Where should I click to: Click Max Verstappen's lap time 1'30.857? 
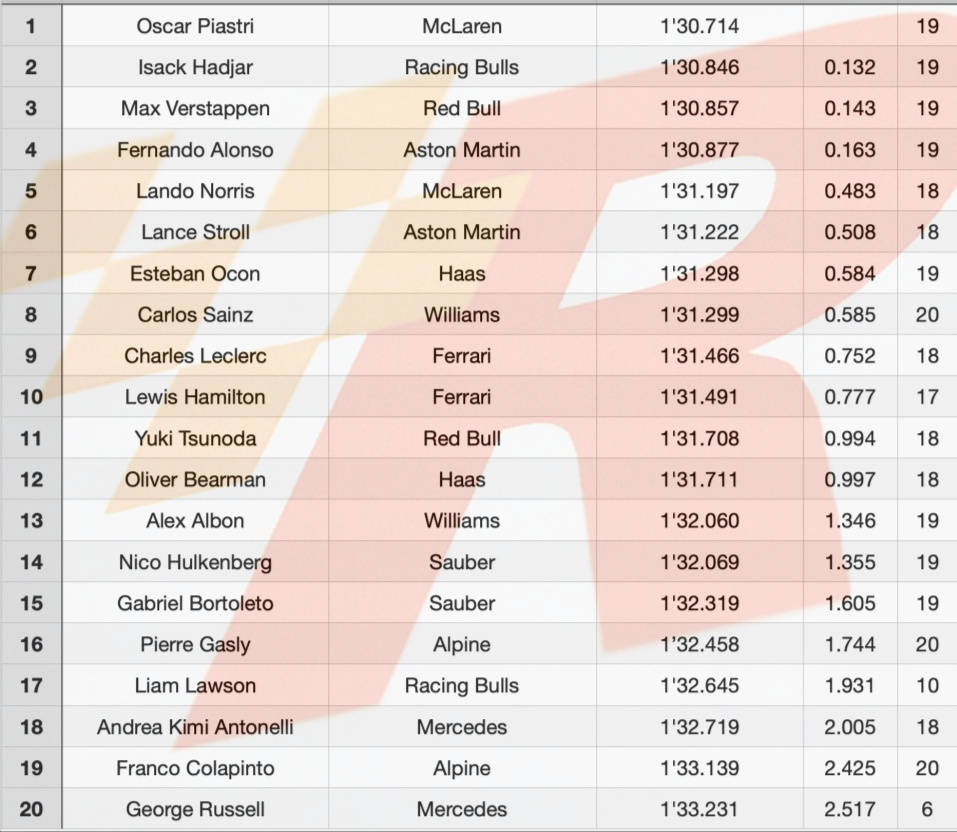(x=699, y=108)
